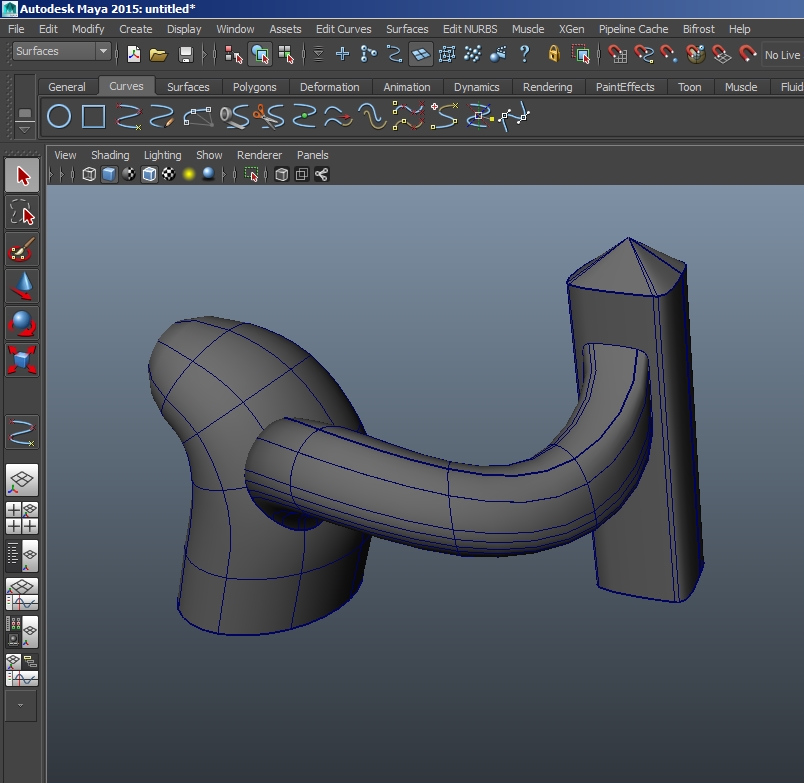
Task: Open the Edit Curves menu
Action: [344, 29]
